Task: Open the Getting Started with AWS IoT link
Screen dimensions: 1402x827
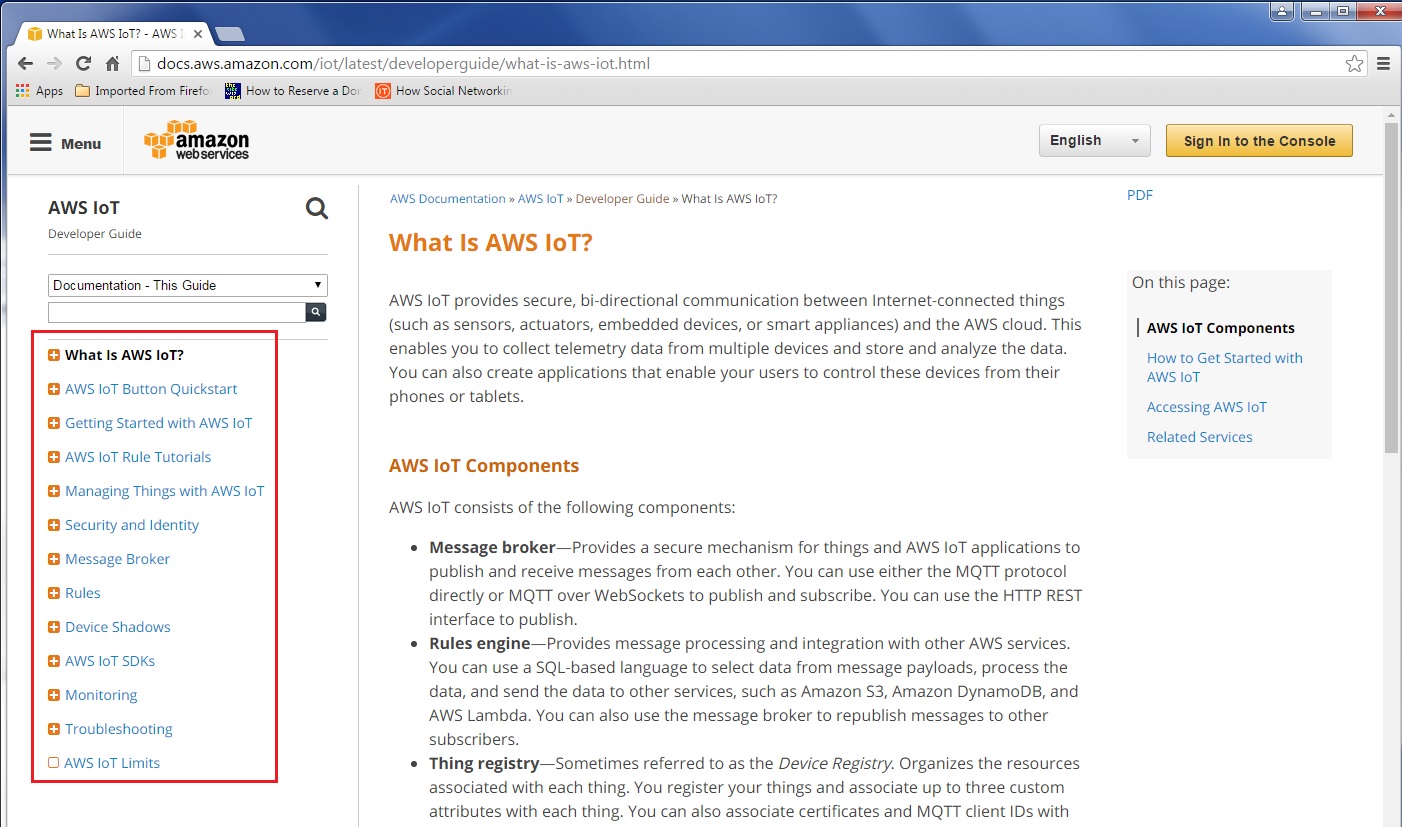Action: coord(159,423)
